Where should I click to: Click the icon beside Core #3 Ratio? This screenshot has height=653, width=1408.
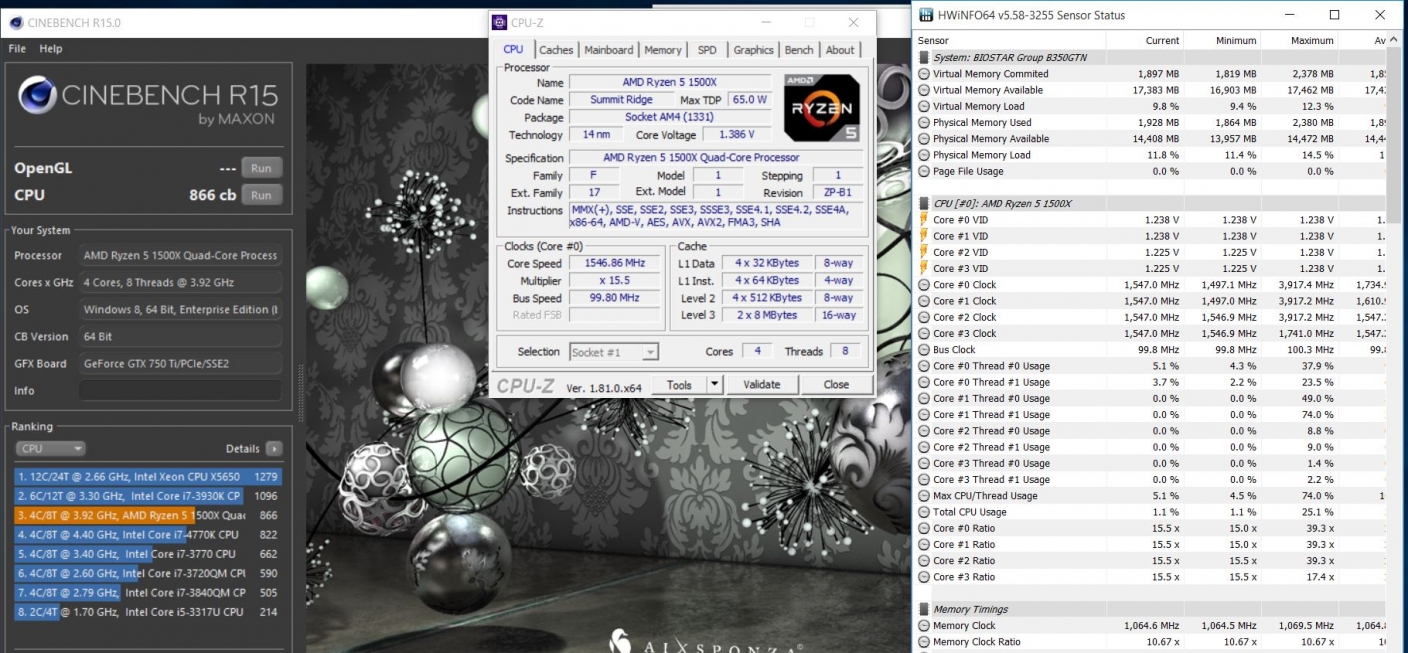[x=924, y=577]
